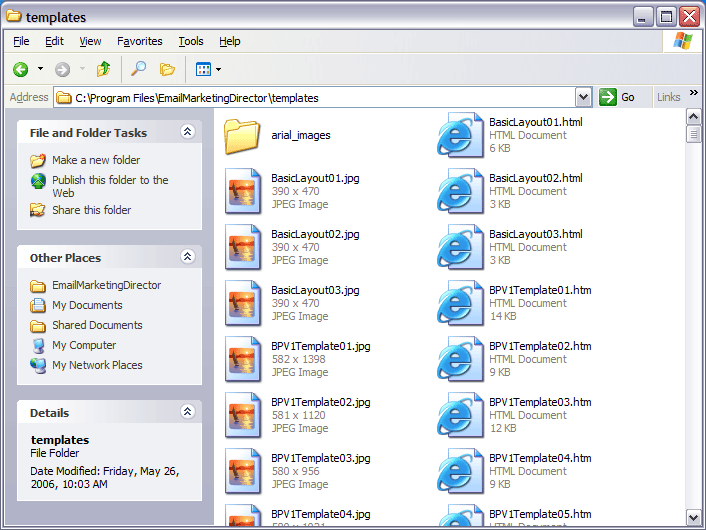This screenshot has width=706, height=530.
Task: Select BPV1Template03.jpg image icon
Action: [x=243, y=471]
